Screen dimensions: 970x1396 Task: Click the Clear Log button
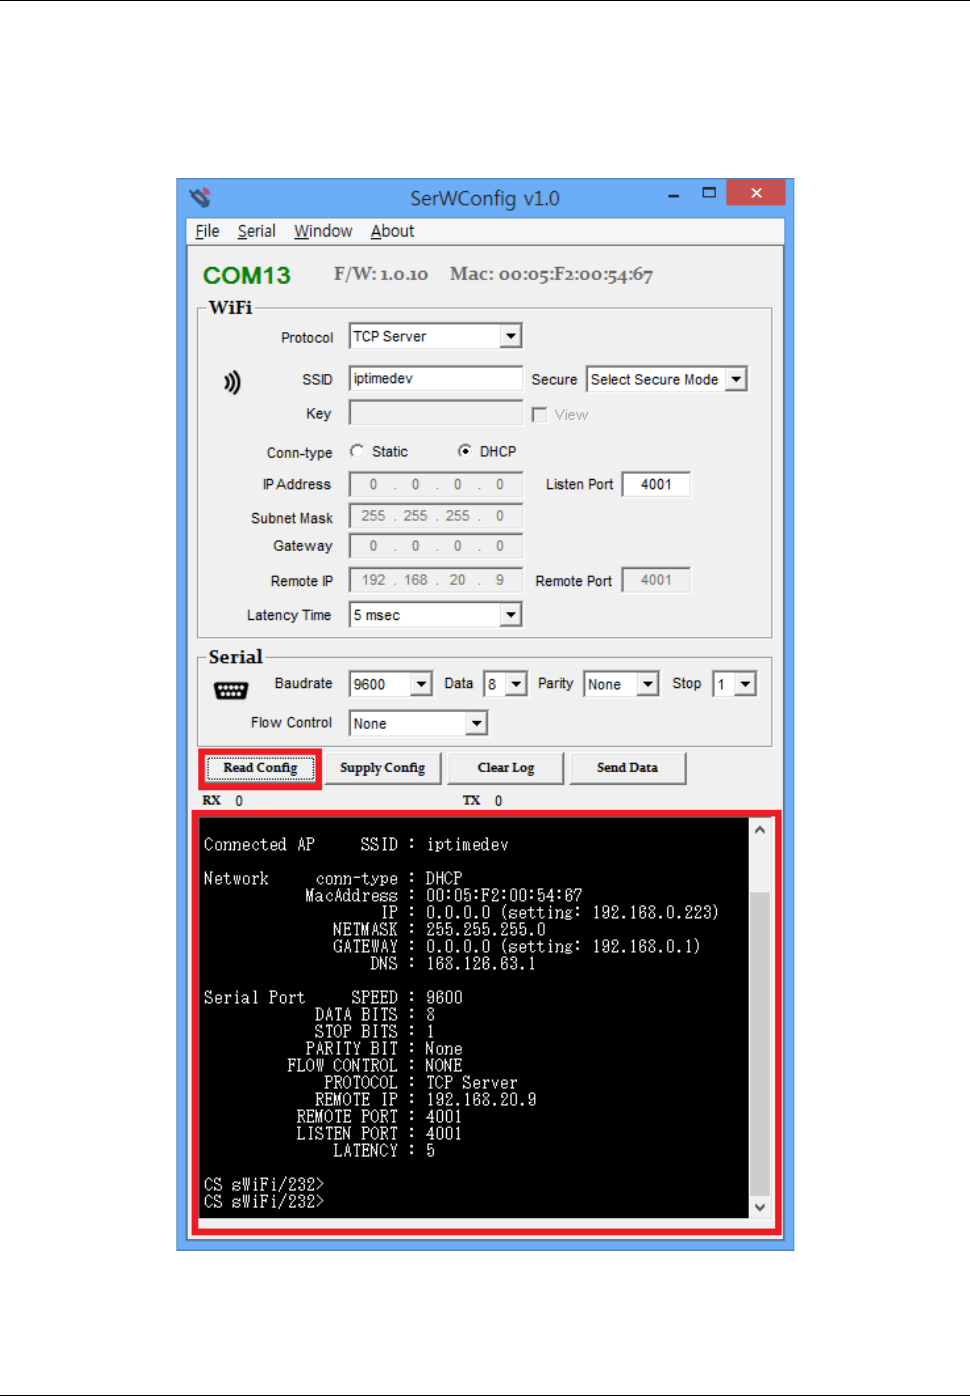506,768
